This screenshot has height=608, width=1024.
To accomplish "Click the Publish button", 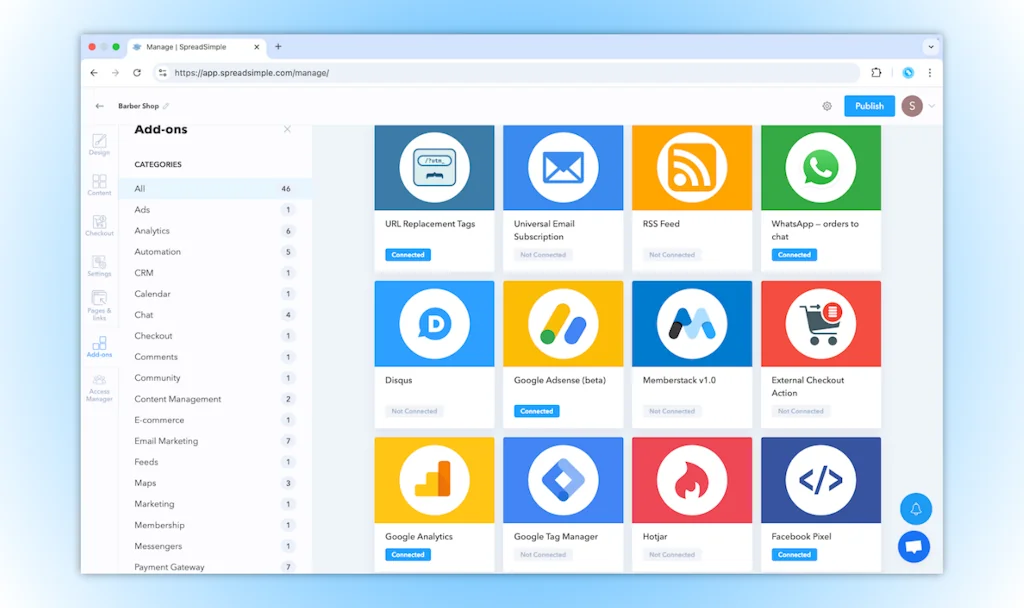I will tap(869, 105).
